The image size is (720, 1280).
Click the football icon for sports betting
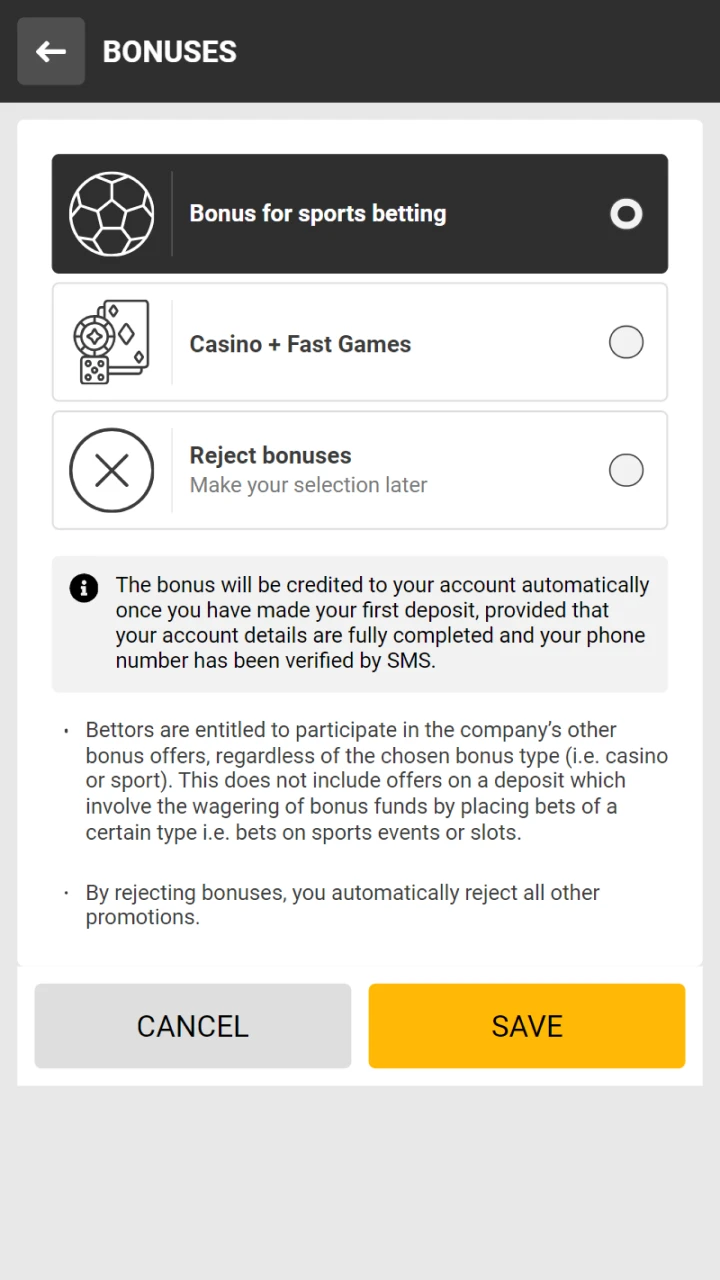tap(112, 214)
